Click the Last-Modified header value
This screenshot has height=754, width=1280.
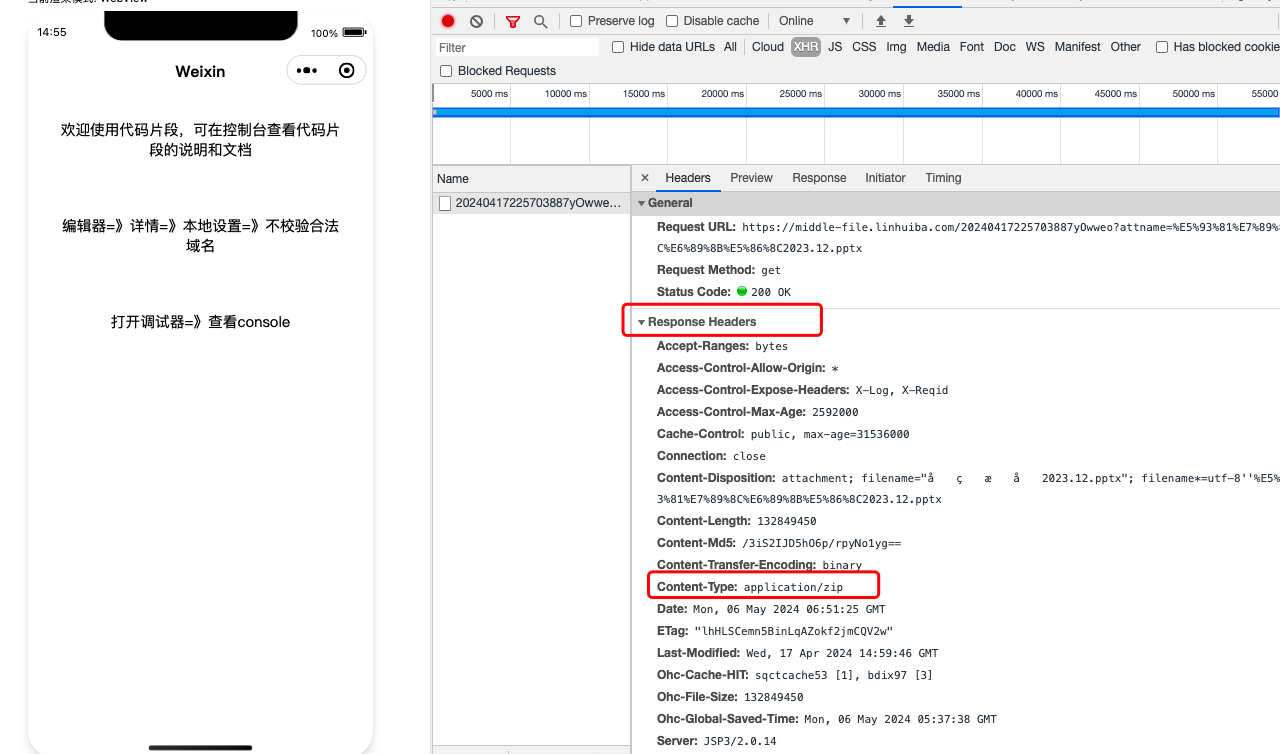click(x=842, y=653)
